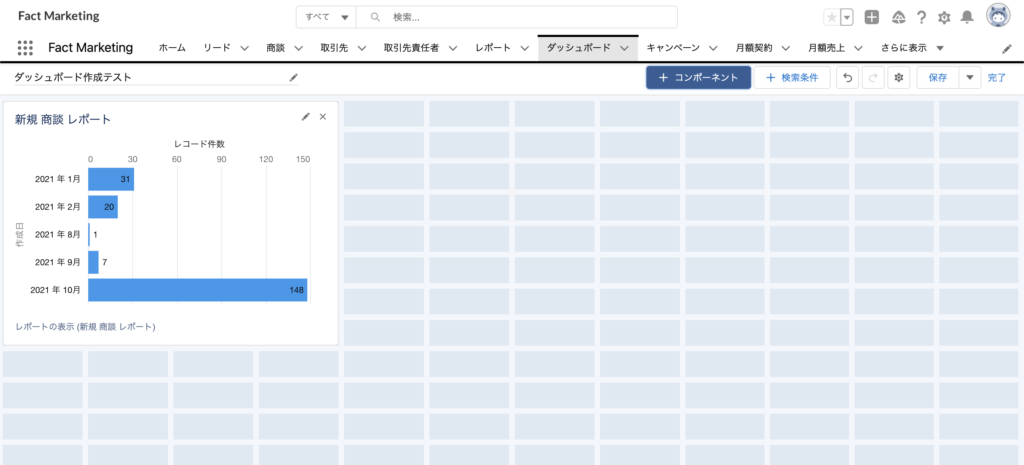The height and width of the screenshot is (465, 1024).
Task: Click the 検索 search input field
Action: (x=517, y=18)
